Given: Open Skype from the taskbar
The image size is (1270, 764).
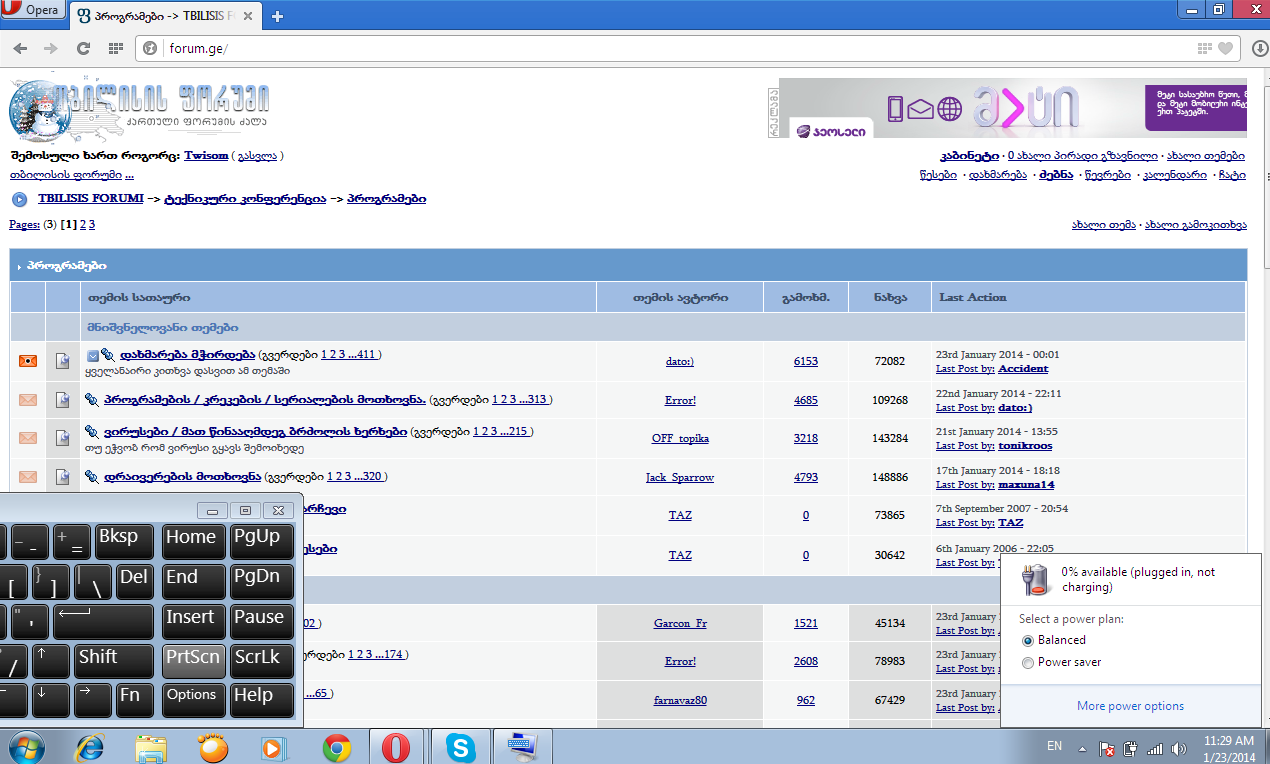Looking at the screenshot, I should (x=460, y=747).
